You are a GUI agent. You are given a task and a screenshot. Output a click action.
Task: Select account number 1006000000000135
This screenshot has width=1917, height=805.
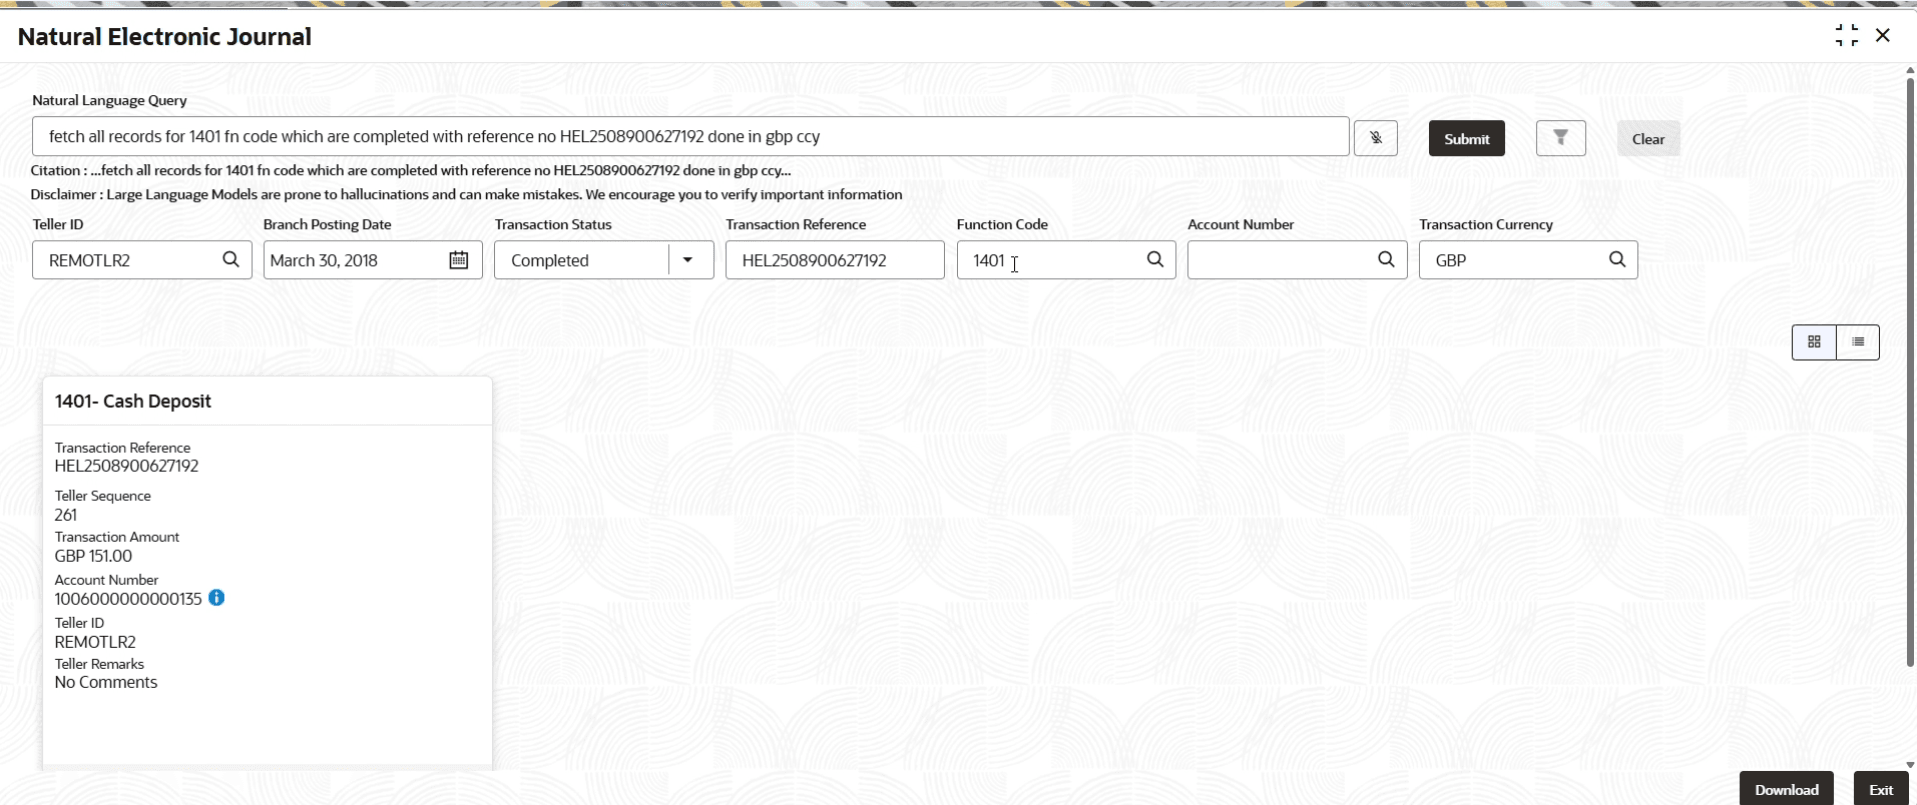(x=128, y=599)
